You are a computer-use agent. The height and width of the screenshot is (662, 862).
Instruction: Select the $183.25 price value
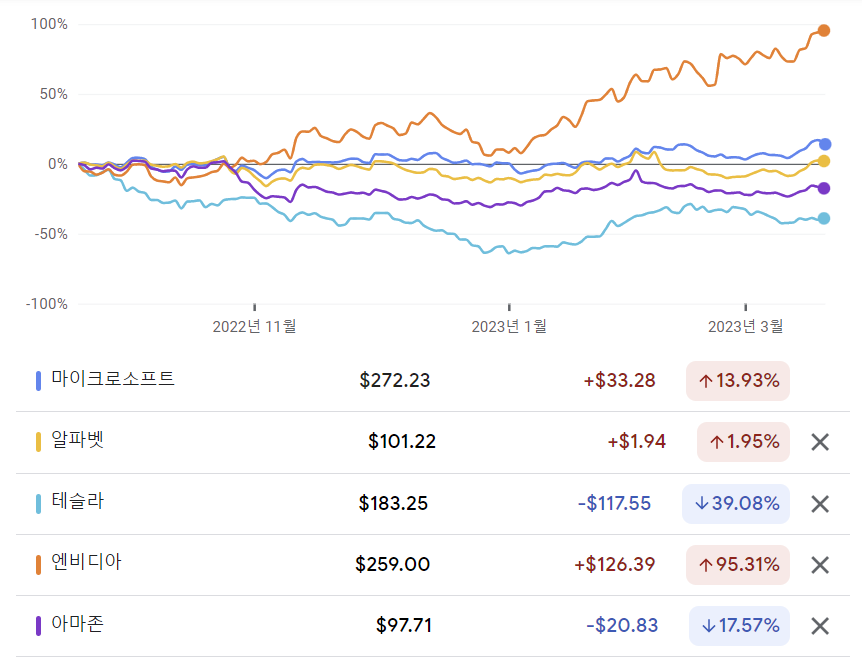click(x=393, y=503)
